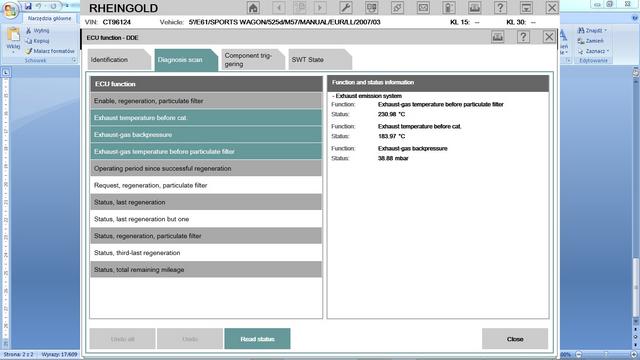Screen dimensions: 640x360
Task: Select Status, regeneration, particulate filter row
Action: click(206, 236)
